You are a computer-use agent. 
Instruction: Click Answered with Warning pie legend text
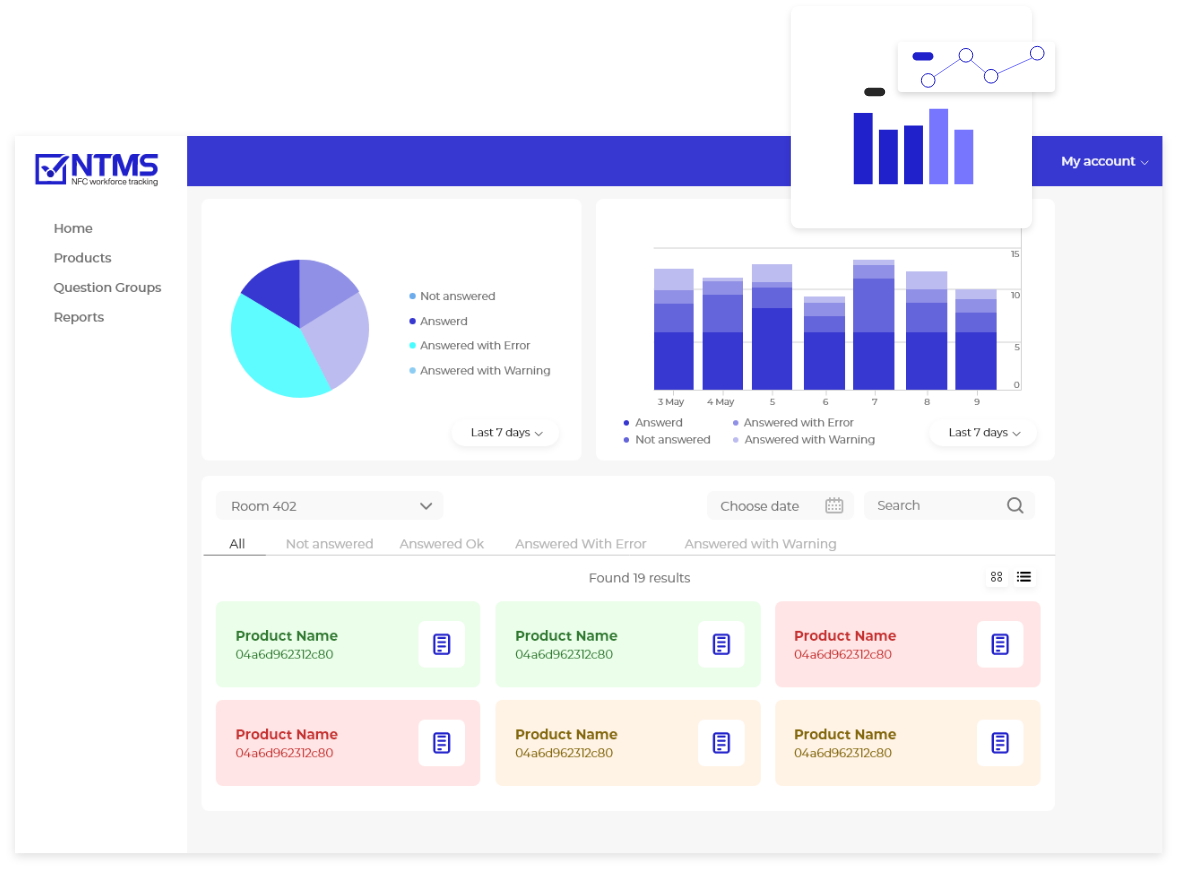[x=485, y=370]
